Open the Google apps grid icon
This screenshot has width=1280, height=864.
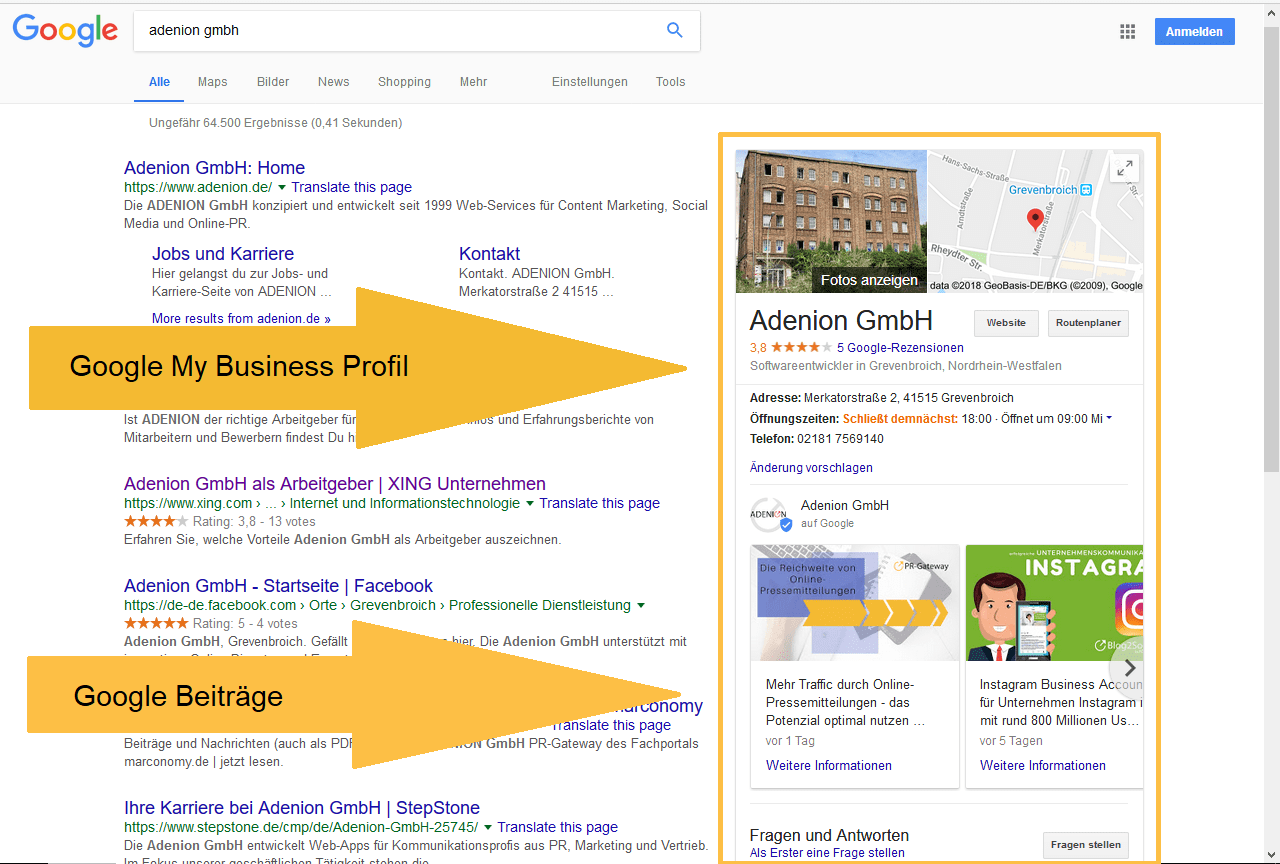click(1128, 32)
